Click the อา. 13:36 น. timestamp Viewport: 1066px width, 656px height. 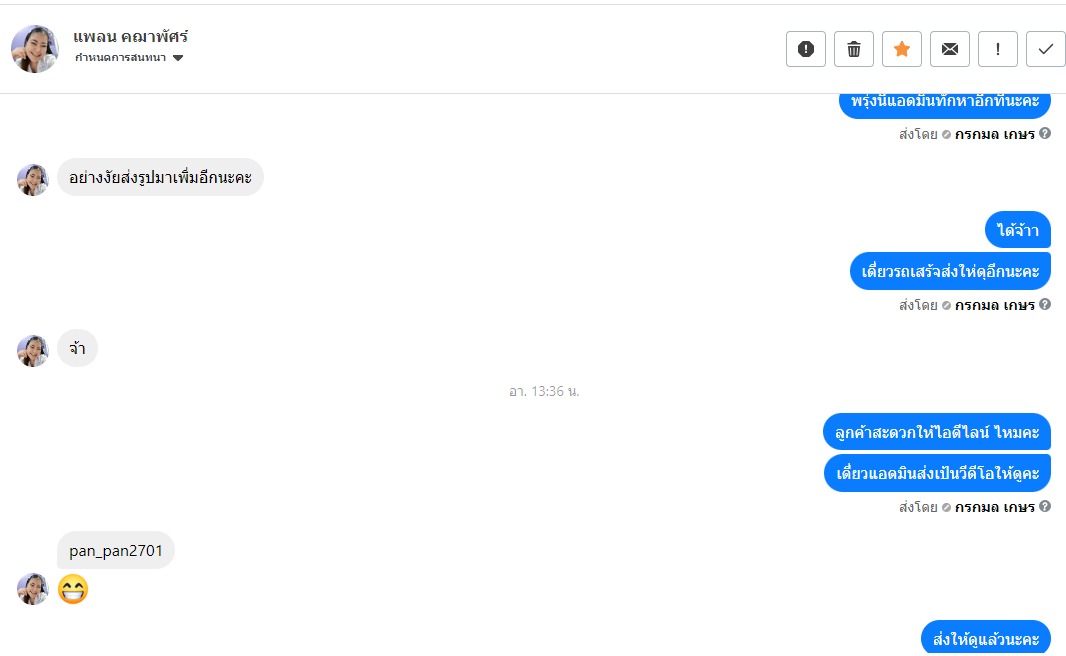(544, 391)
